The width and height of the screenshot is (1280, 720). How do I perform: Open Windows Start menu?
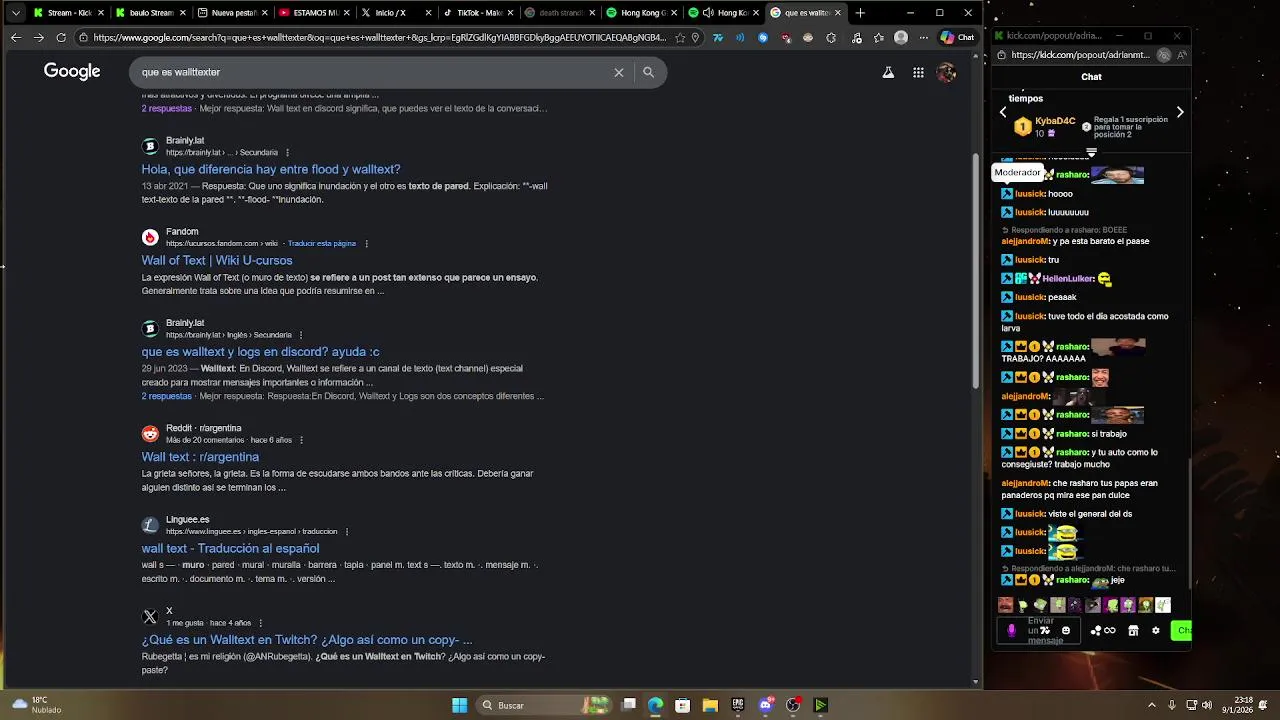pos(460,705)
